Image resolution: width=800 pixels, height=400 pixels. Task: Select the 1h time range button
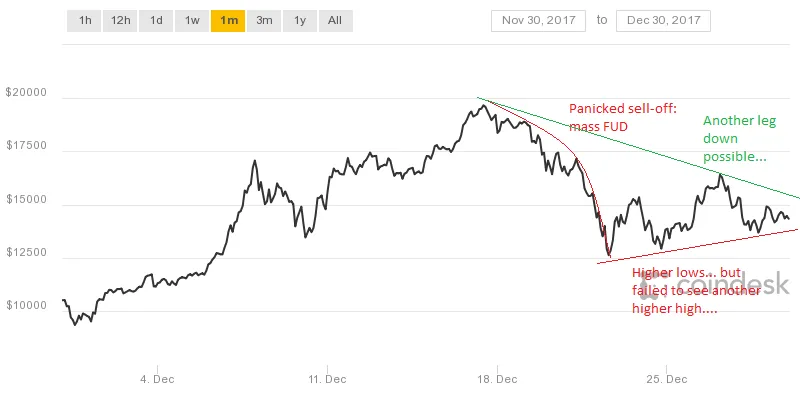click(x=84, y=21)
